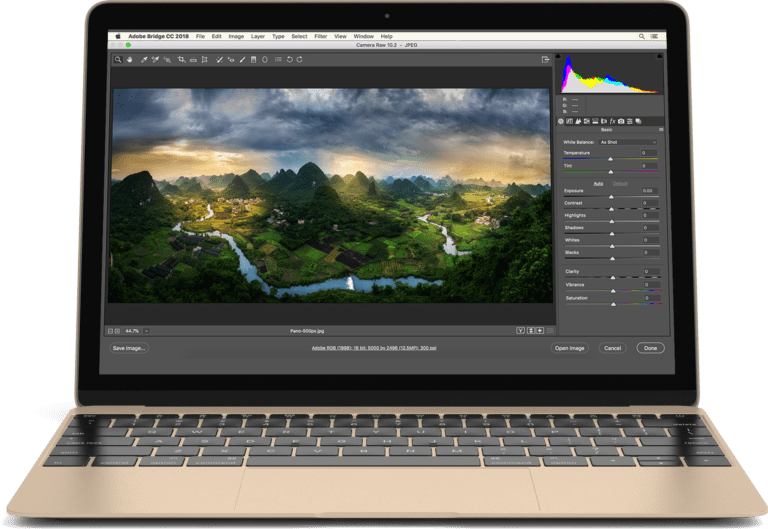Viewport: 768px width, 529px height.
Task: Select the Graduated Filter tool
Action: pyautogui.click(x=253, y=59)
